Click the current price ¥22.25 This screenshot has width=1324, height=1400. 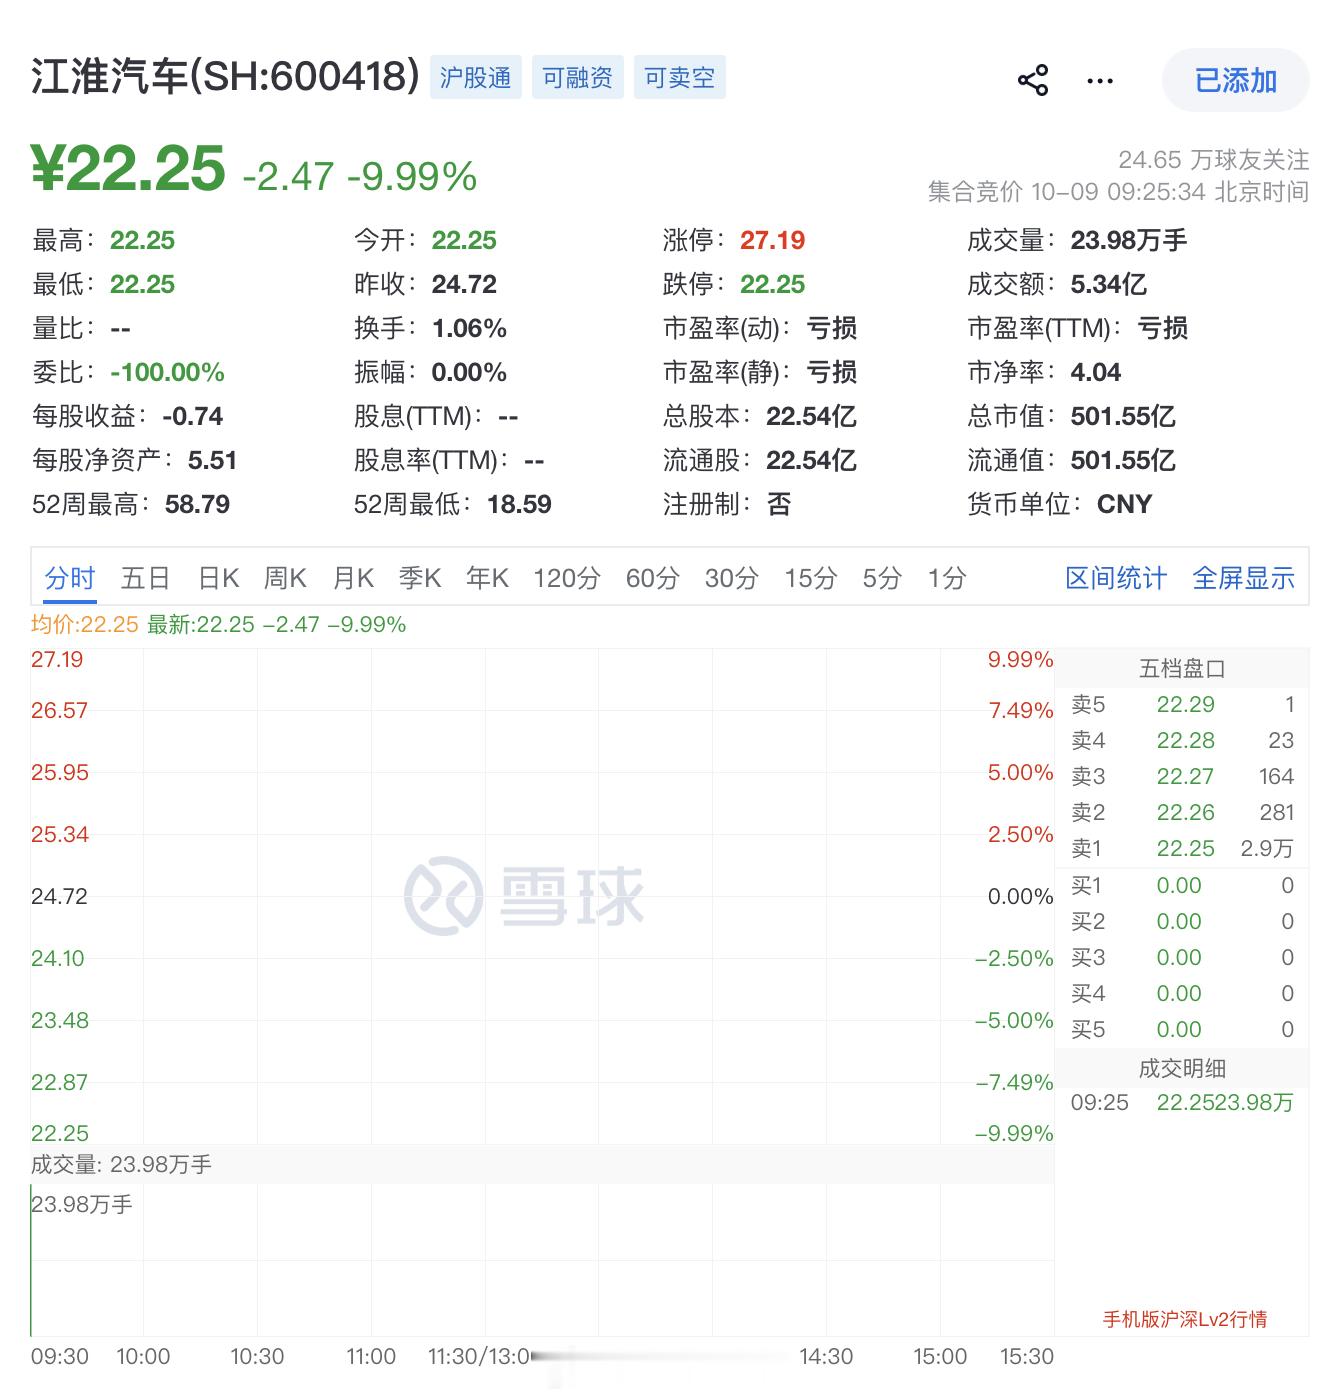(128, 168)
